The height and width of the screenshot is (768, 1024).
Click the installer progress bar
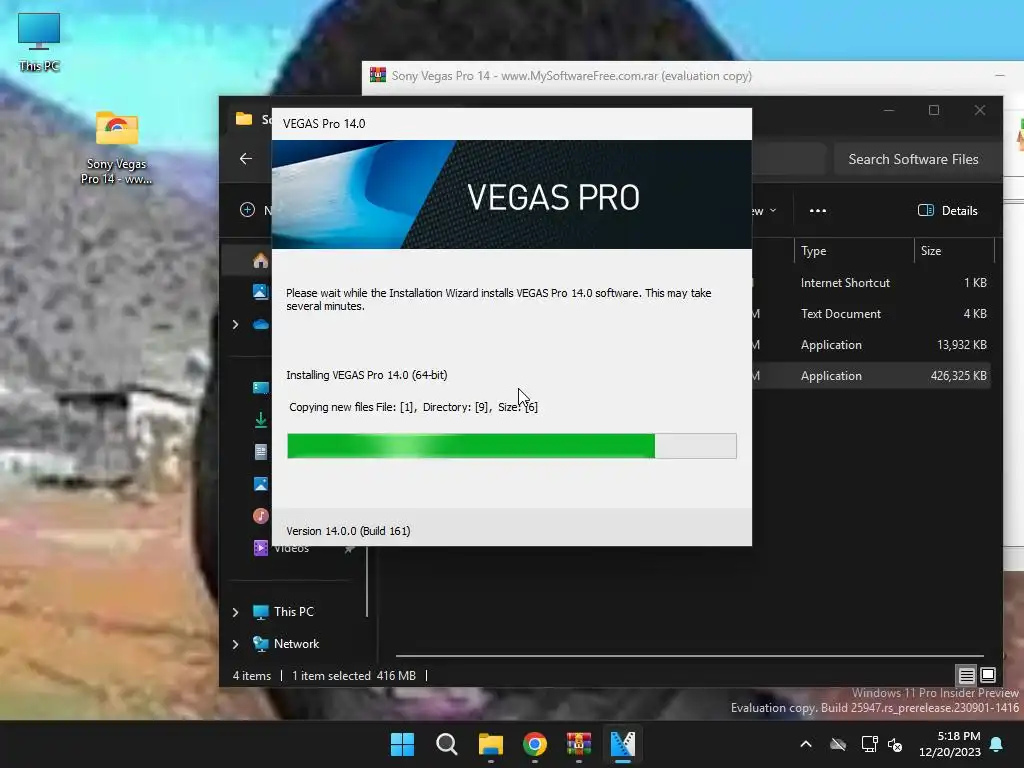[x=512, y=446]
